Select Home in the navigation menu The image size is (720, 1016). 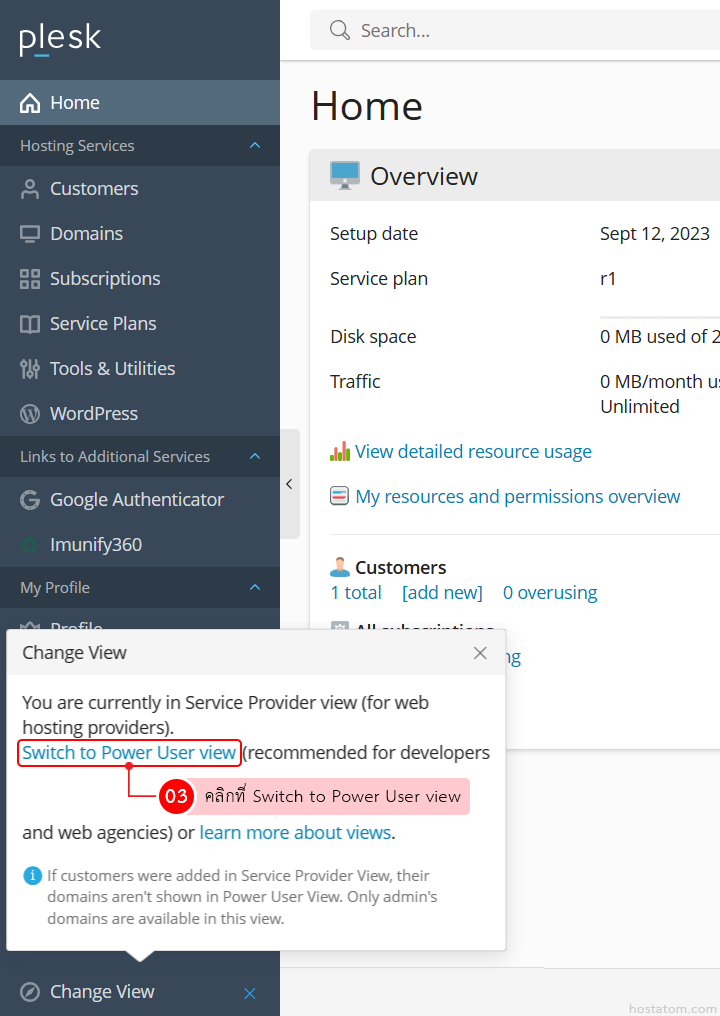pos(75,103)
